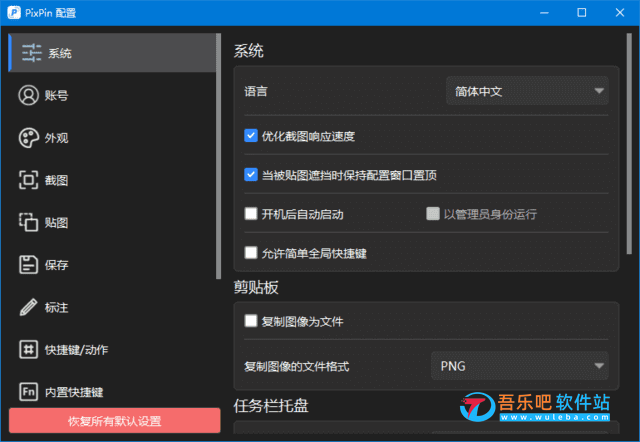Go to 截图 settings label
This screenshot has width=640, height=442.
(56, 180)
